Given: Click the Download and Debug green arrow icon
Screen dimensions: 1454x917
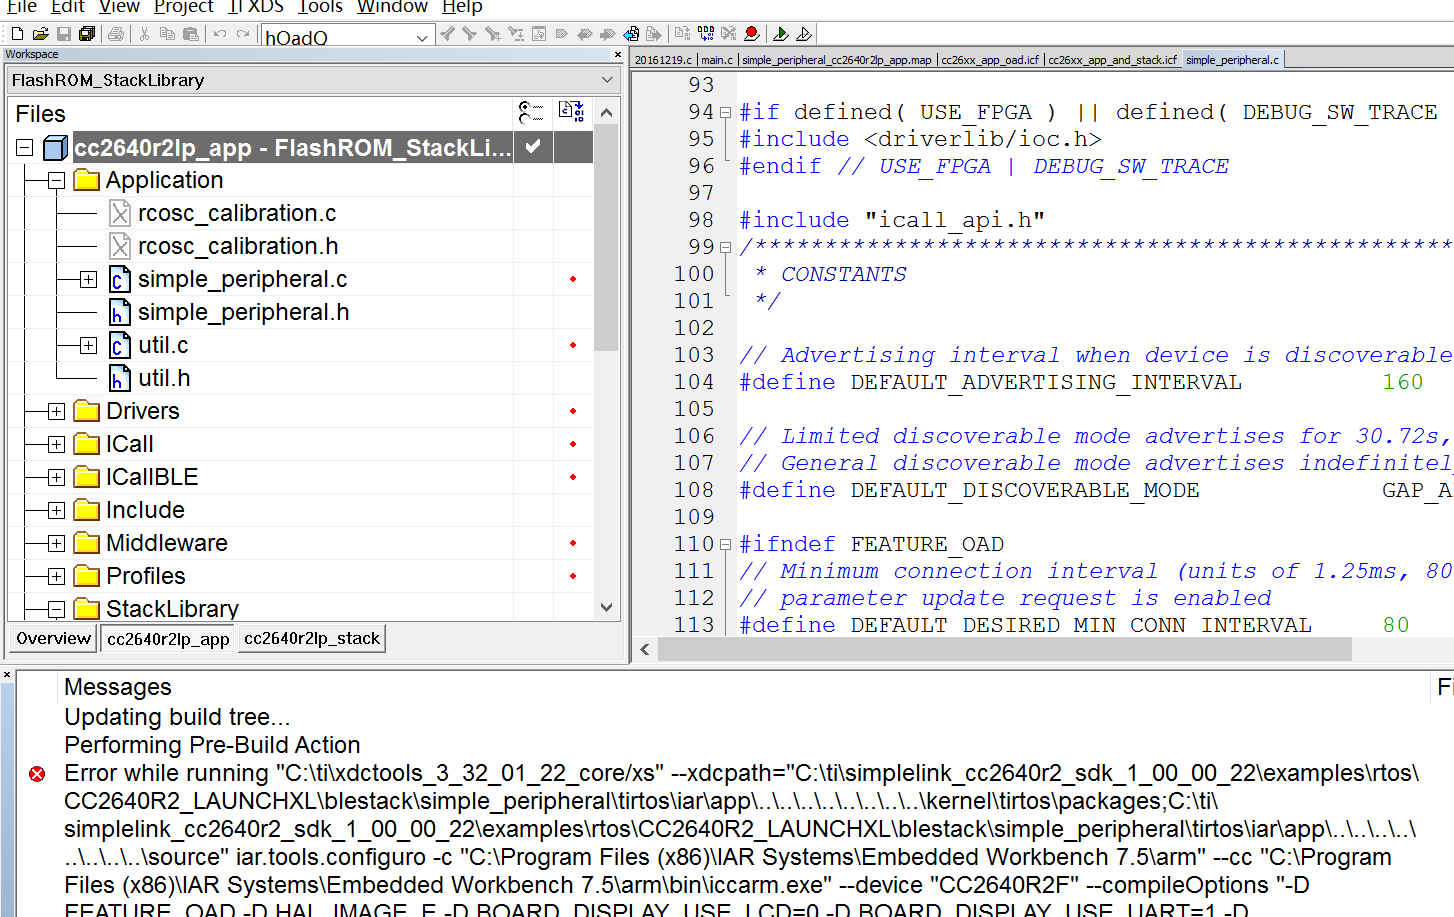Looking at the screenshot, I should pos(781,34).
